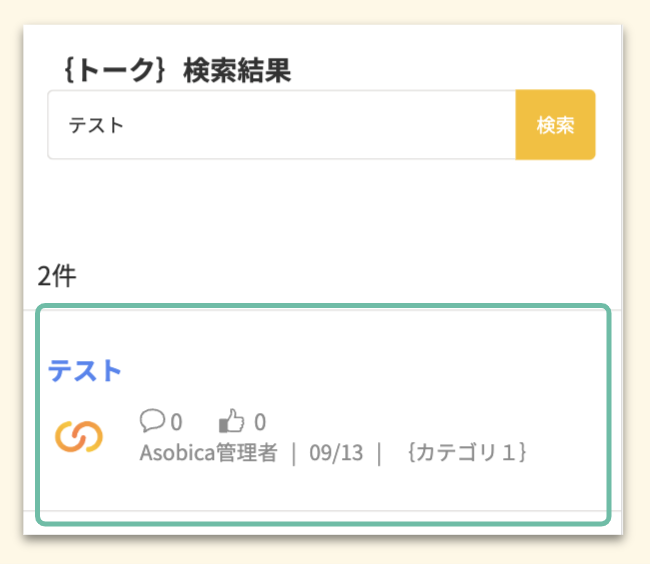Image resolution: width=650 pixels, height=564 pixels.
Task: Click the comment count number 0
Action: (176, 422)
